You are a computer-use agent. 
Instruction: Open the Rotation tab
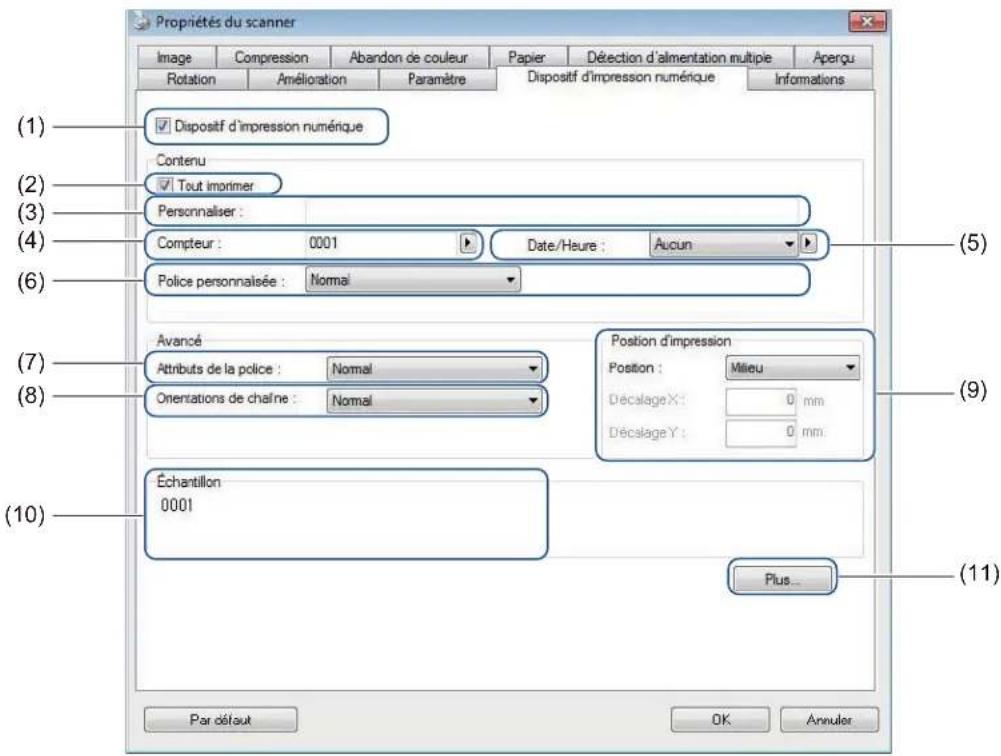click(x=191, y=79)
